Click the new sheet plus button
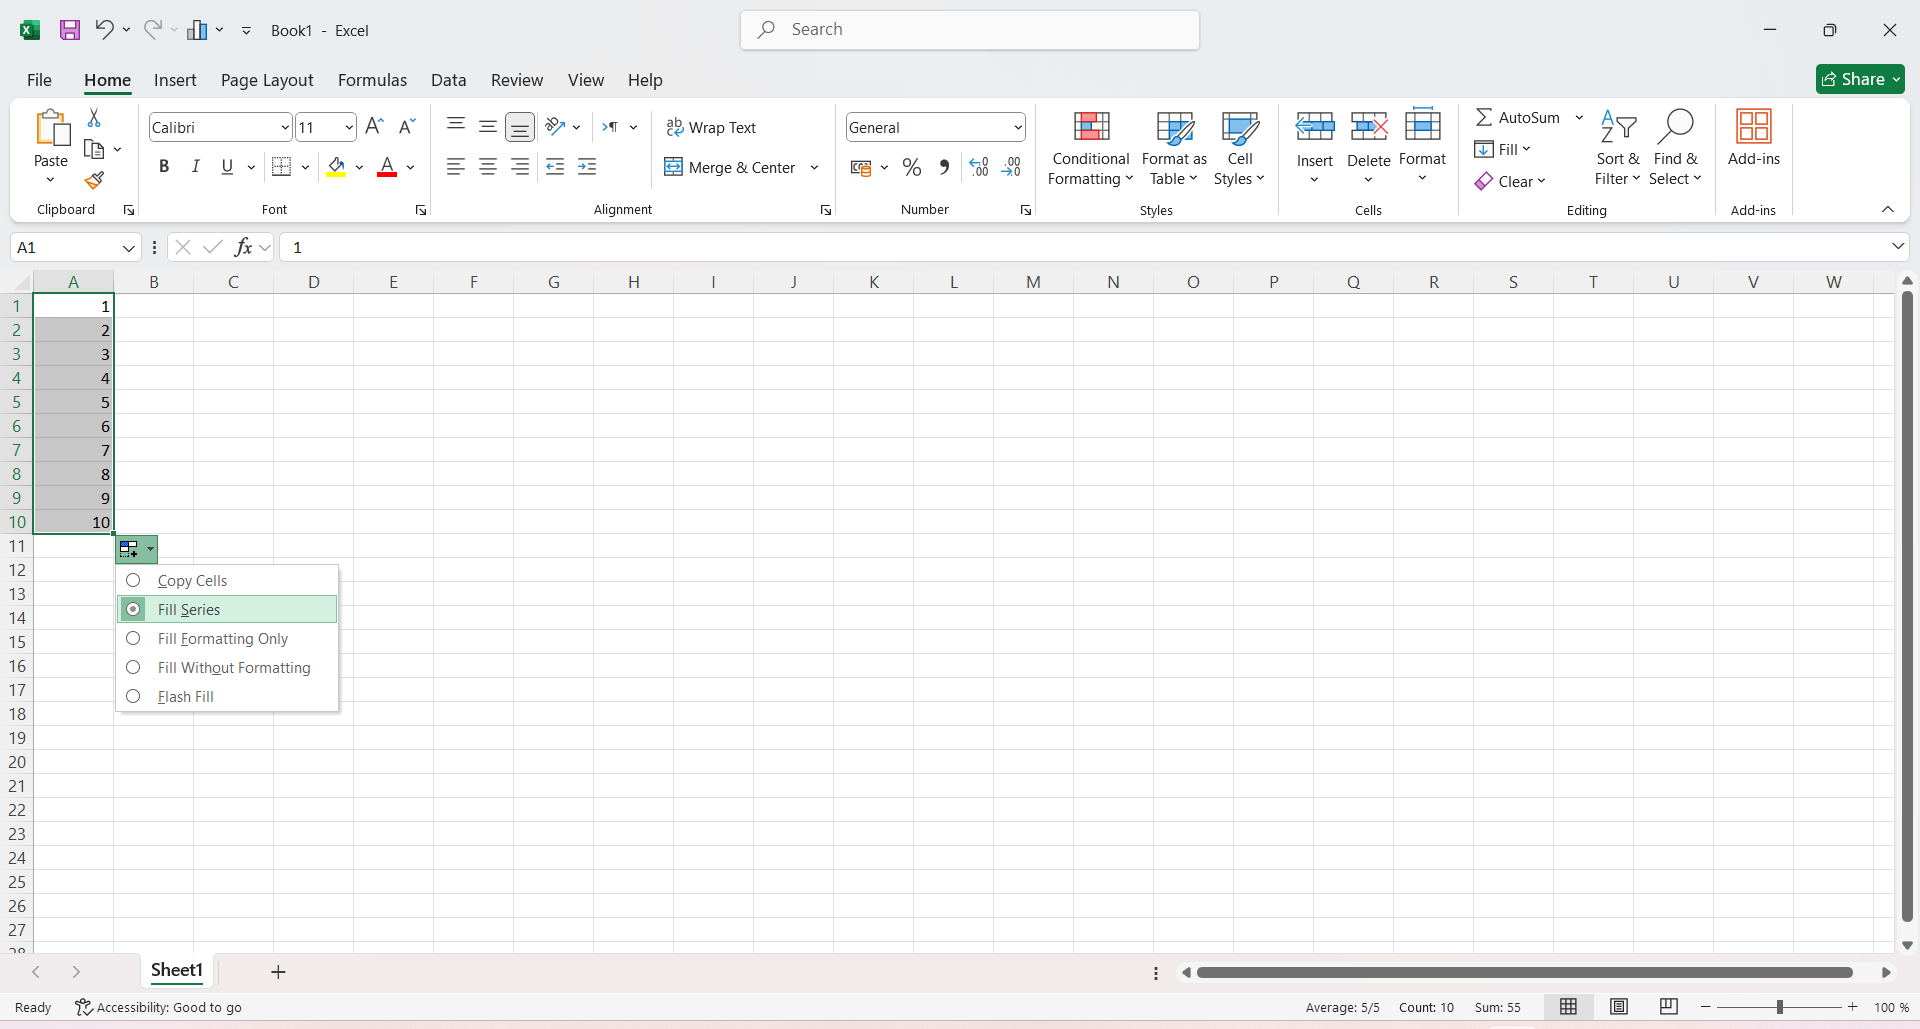 pos(278,972)
